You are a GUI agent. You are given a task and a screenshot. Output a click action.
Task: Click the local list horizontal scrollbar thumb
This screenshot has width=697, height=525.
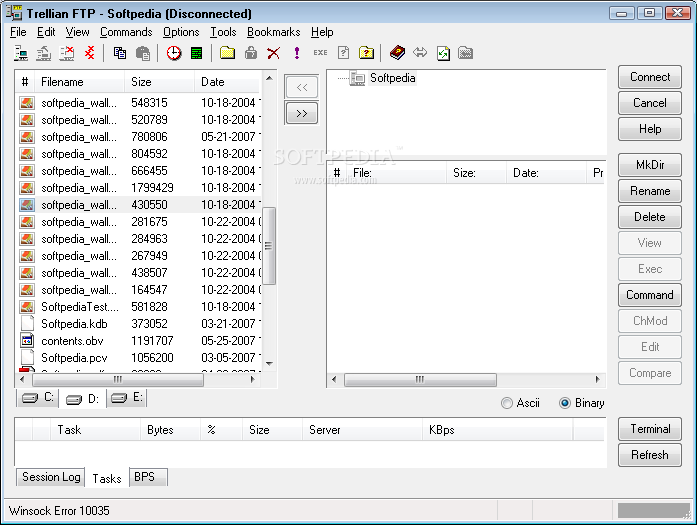(x=118, y=380)
